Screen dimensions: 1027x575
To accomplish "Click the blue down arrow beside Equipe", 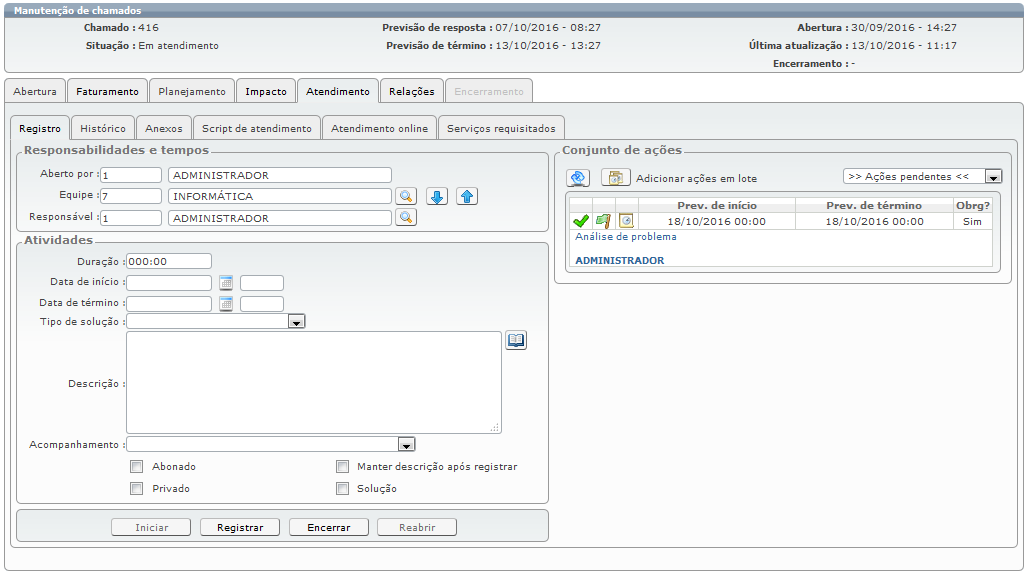I will (x=437, y=196).
